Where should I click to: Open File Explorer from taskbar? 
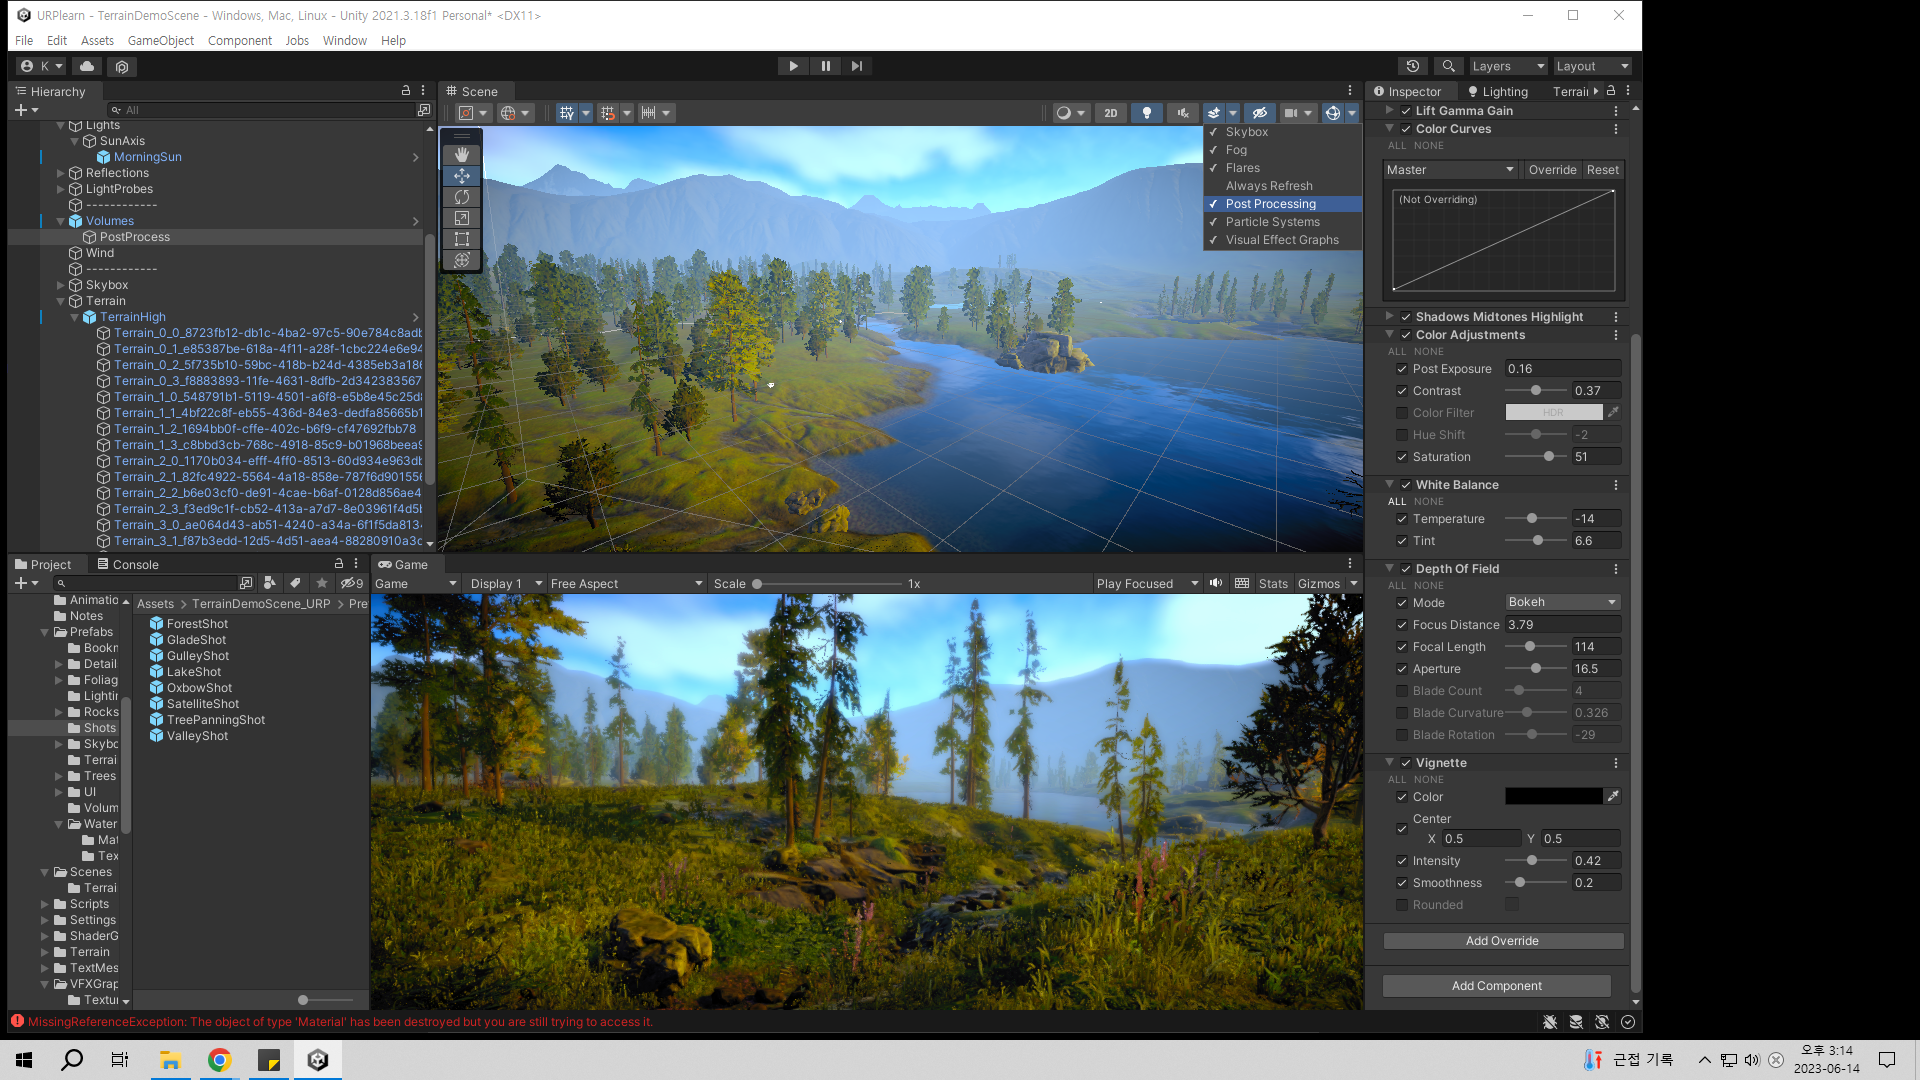[x=170, y=1060]
